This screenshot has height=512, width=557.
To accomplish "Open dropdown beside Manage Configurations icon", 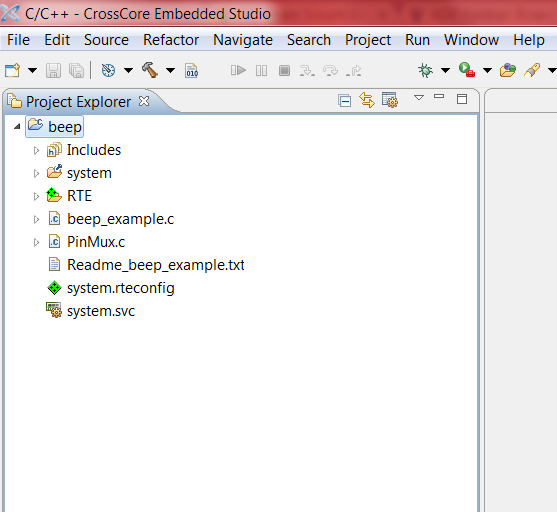I will [x=128, y=70].
